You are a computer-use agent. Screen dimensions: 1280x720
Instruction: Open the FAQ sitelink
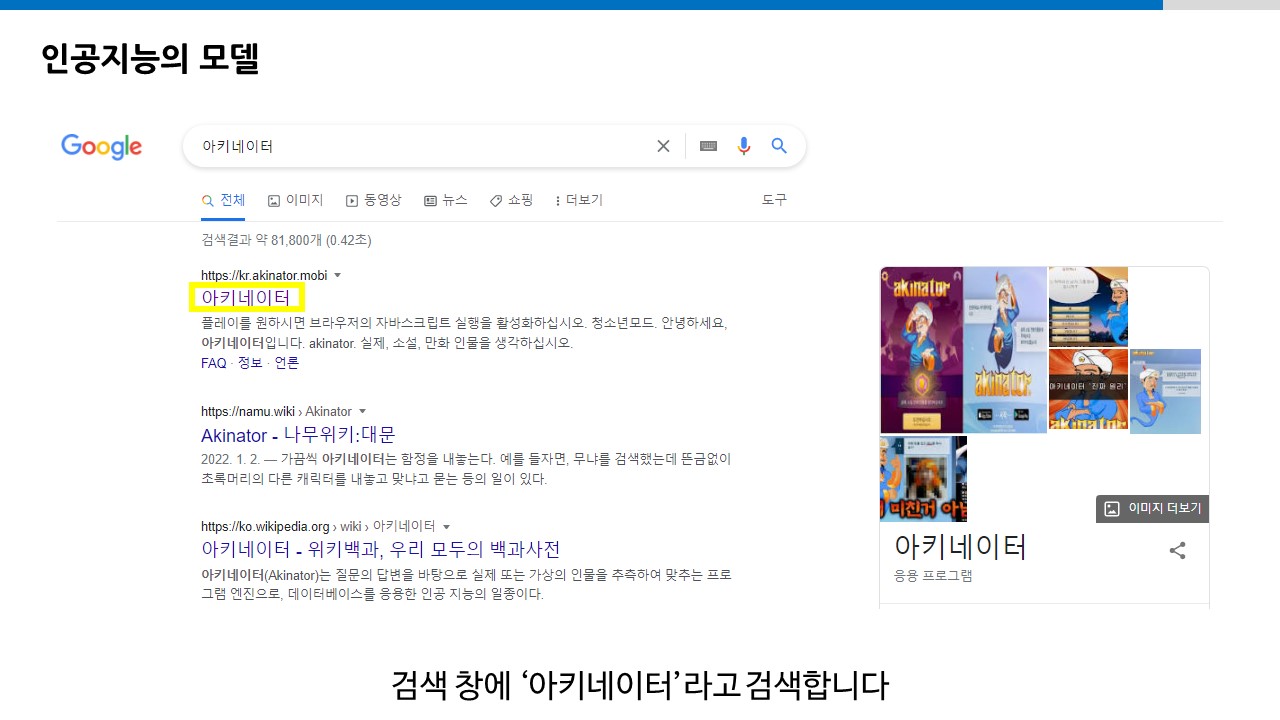tap(214, 363)
